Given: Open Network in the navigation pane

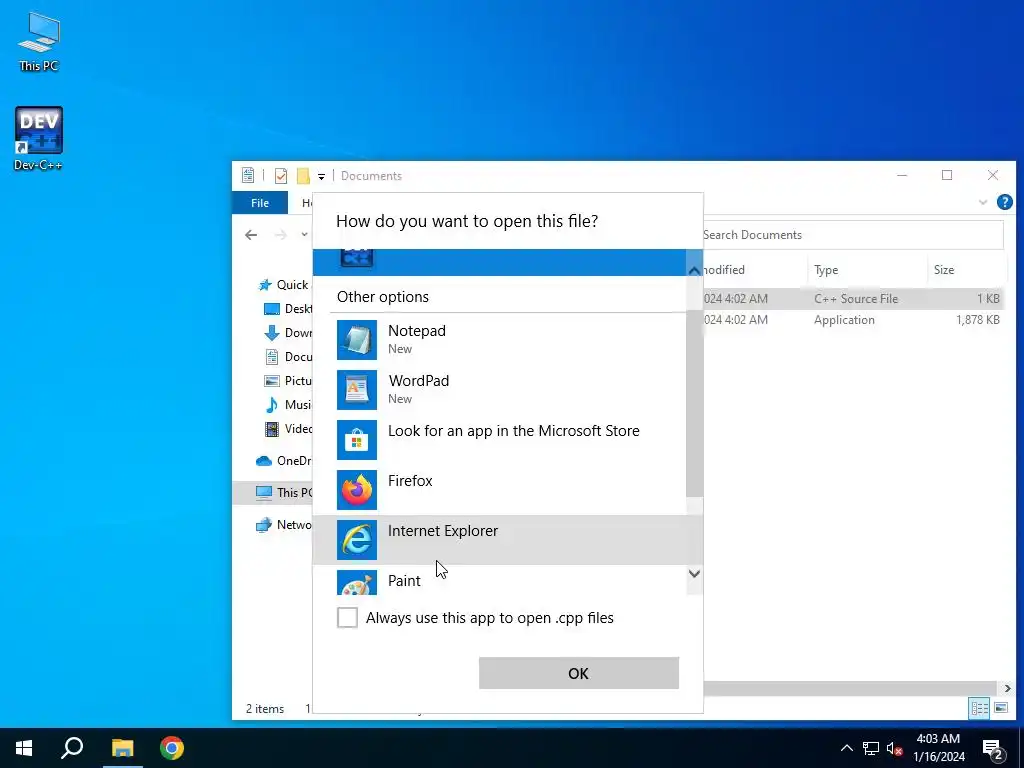Looking at the screenshot, I should tap(284, 525).
